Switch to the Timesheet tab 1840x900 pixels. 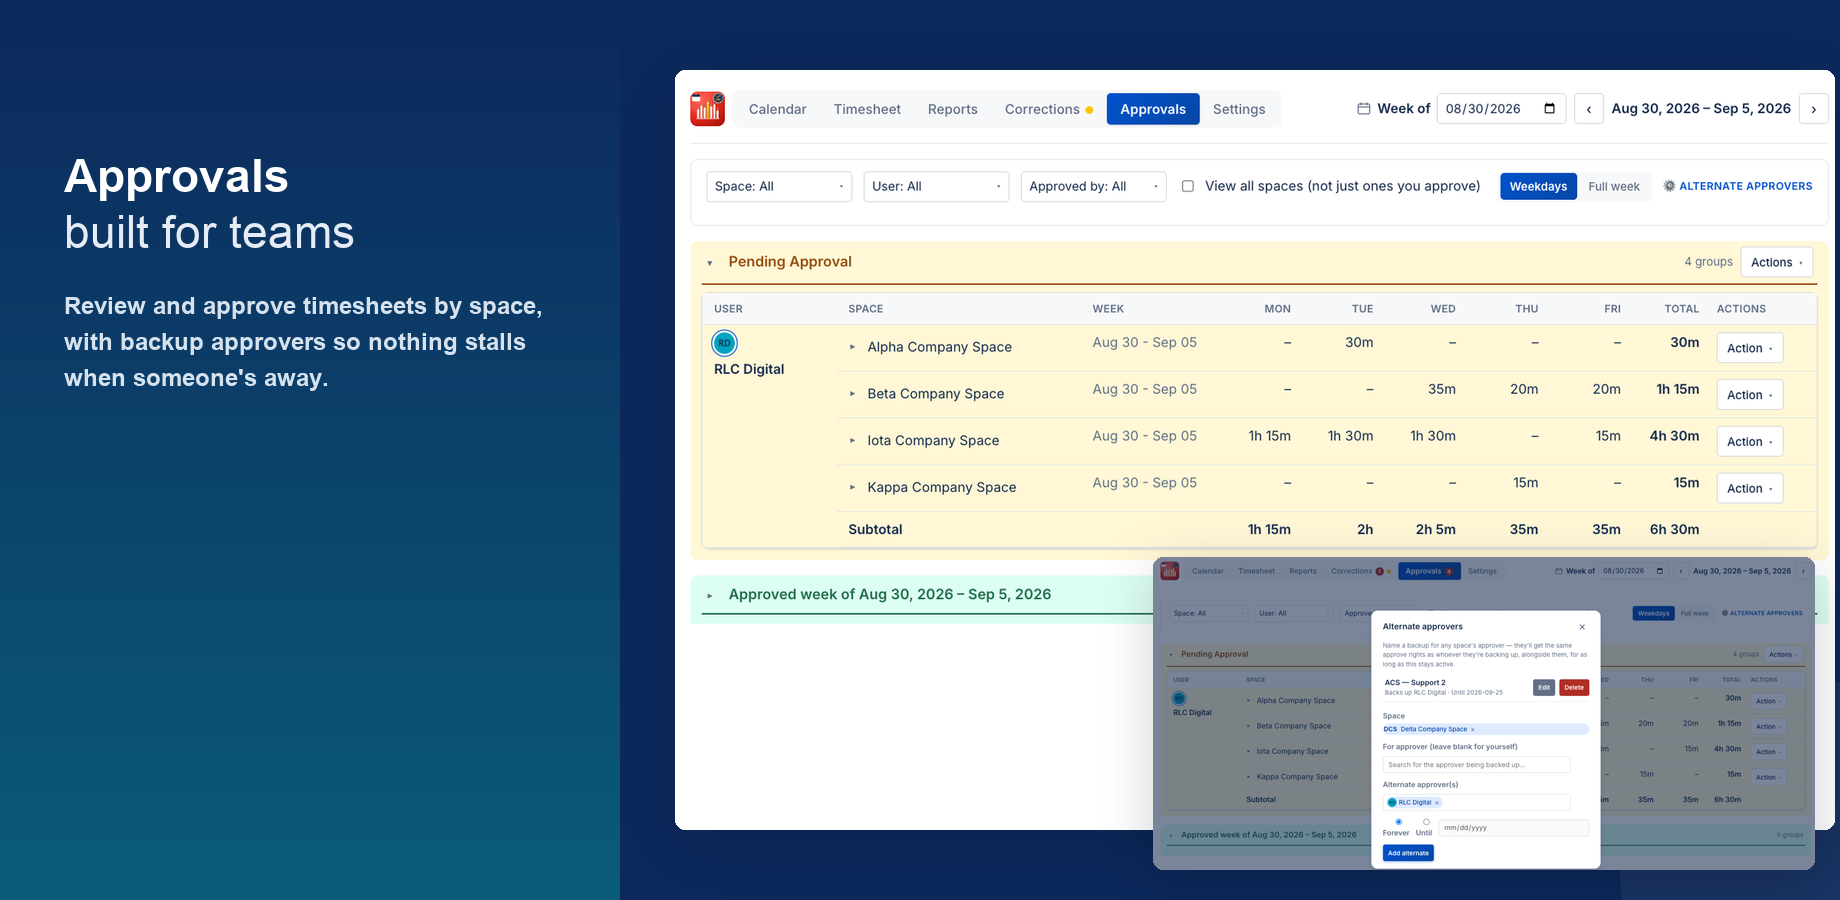(x=867, y=109)
